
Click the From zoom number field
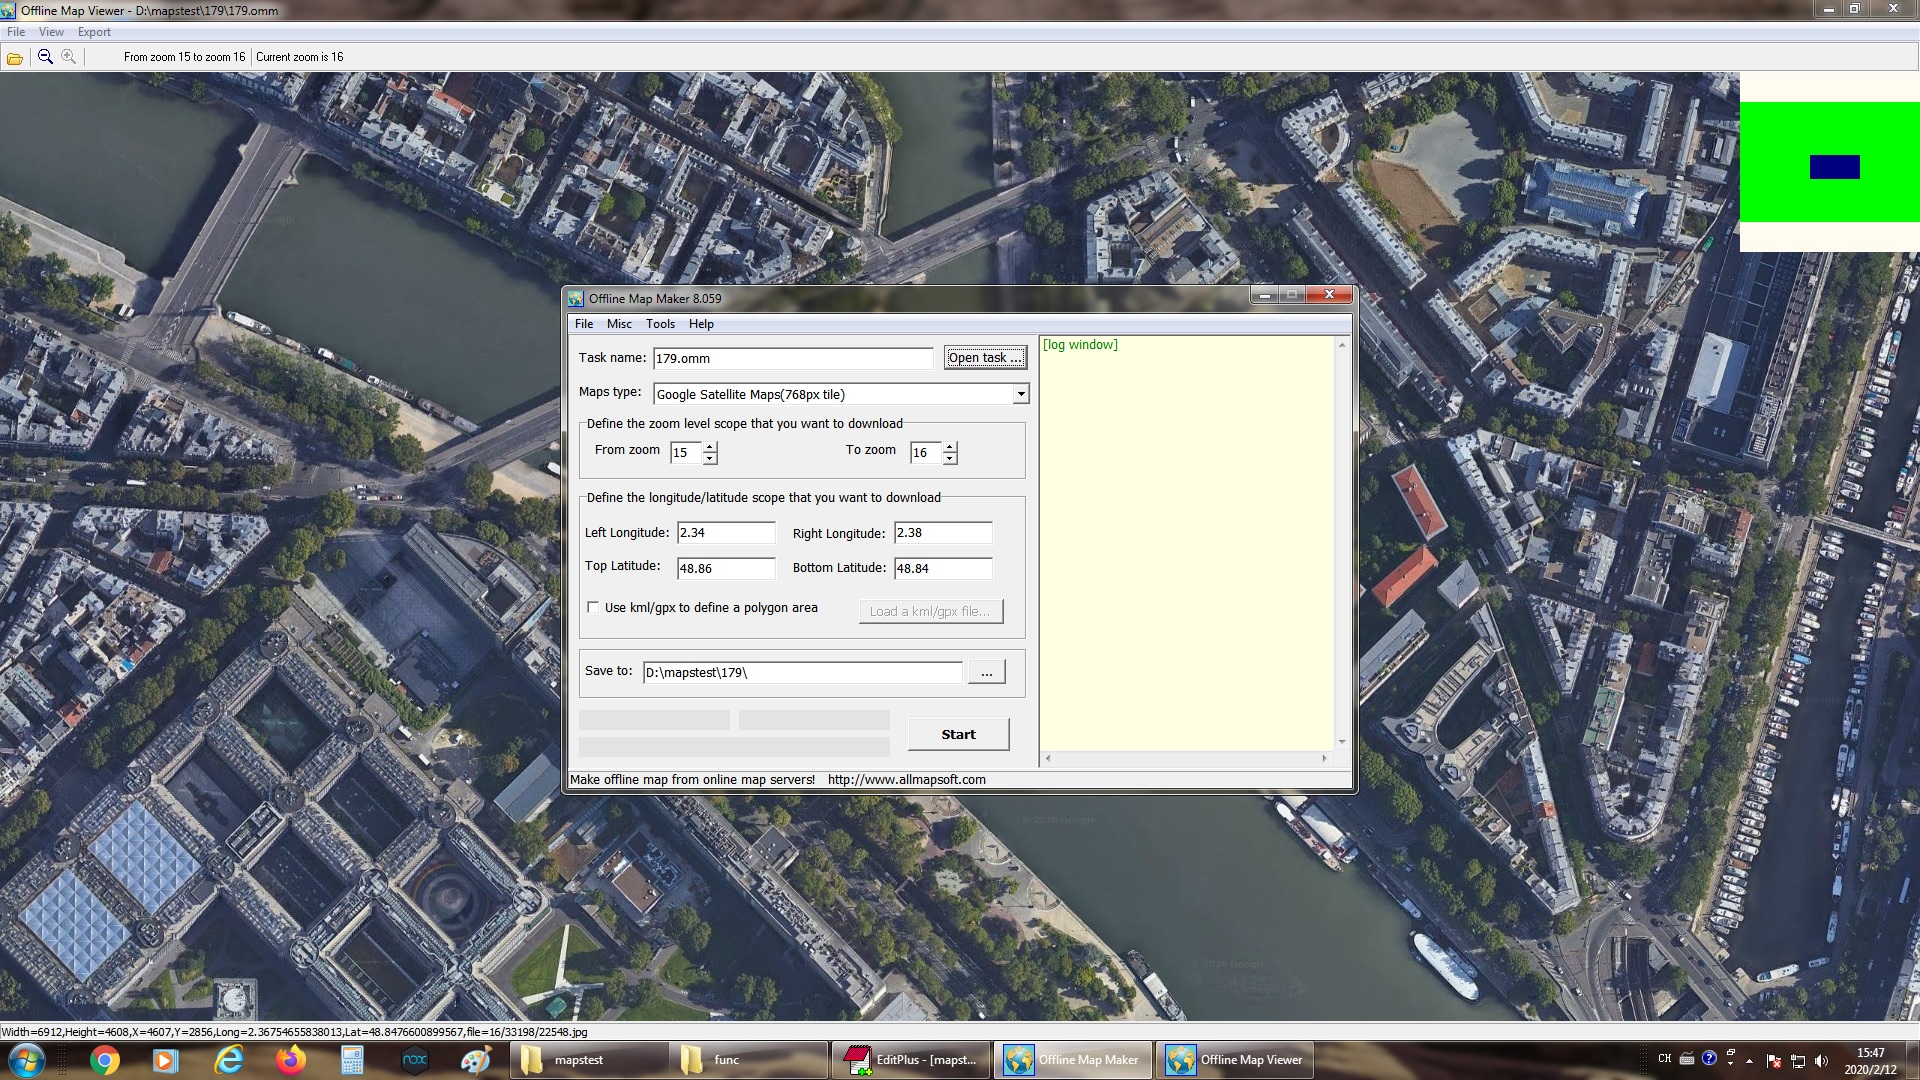[686, 453]
